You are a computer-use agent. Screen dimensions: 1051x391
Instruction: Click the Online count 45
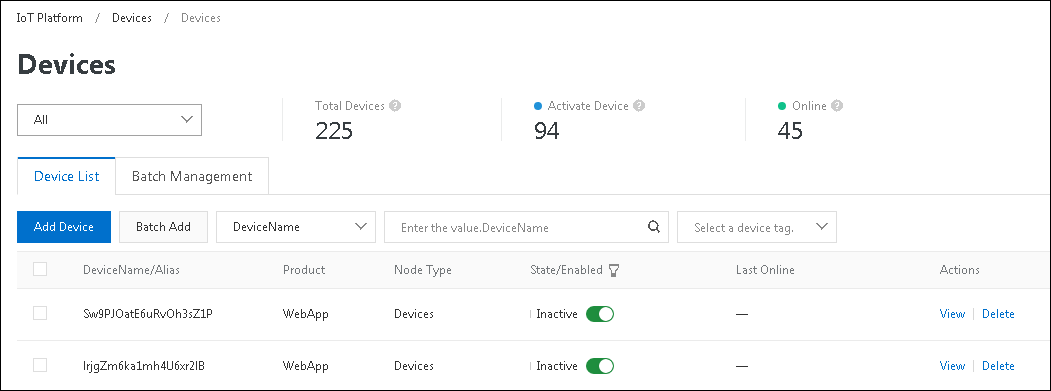pos(790,131)
